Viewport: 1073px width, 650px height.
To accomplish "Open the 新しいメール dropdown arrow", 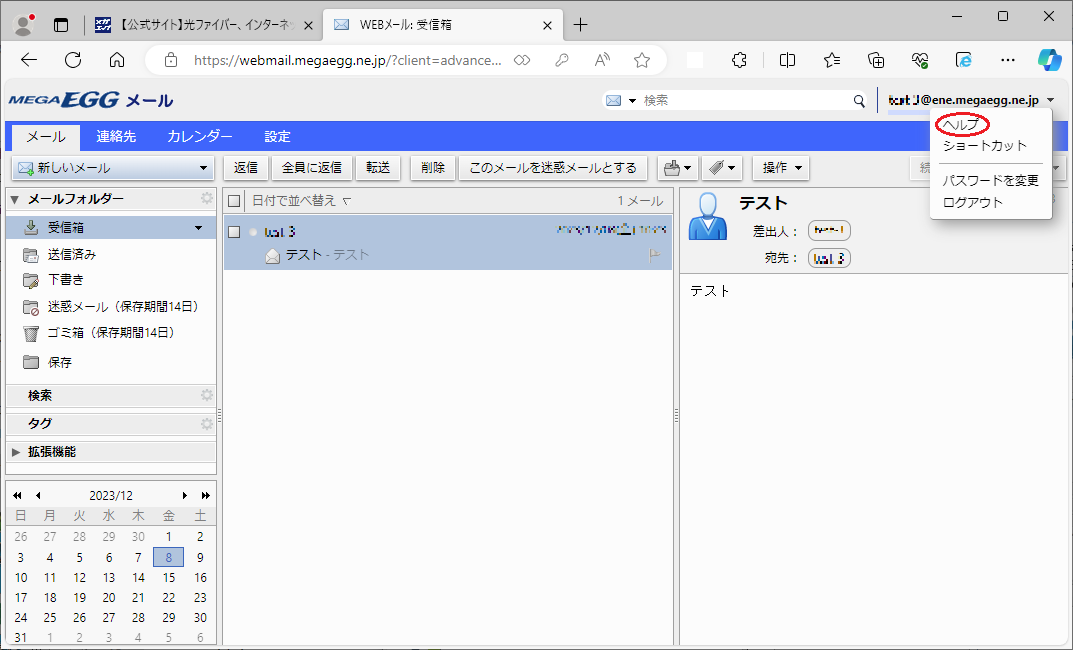I will [x=203, y=168].
